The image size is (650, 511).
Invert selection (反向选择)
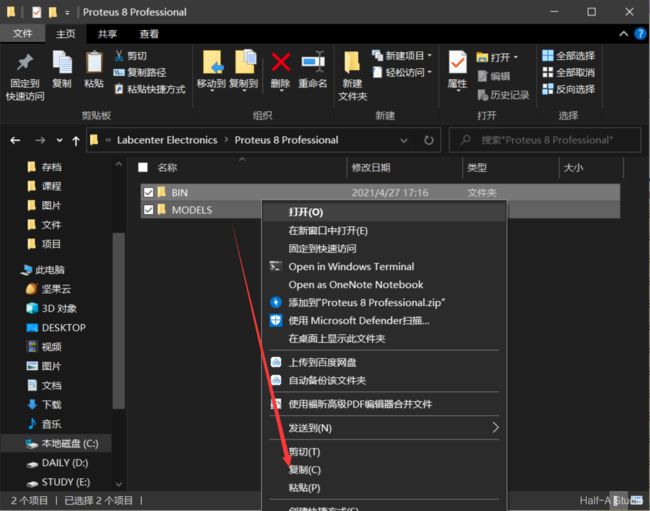click(x=568, y=89)
